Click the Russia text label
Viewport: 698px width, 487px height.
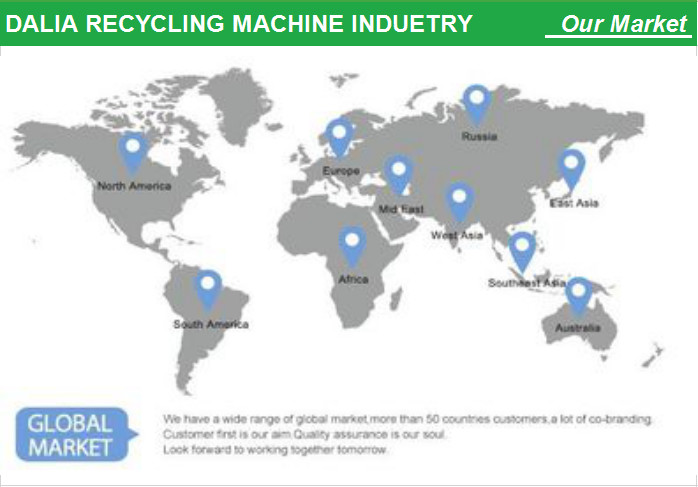pyautogui.click(x=479, y=137)
